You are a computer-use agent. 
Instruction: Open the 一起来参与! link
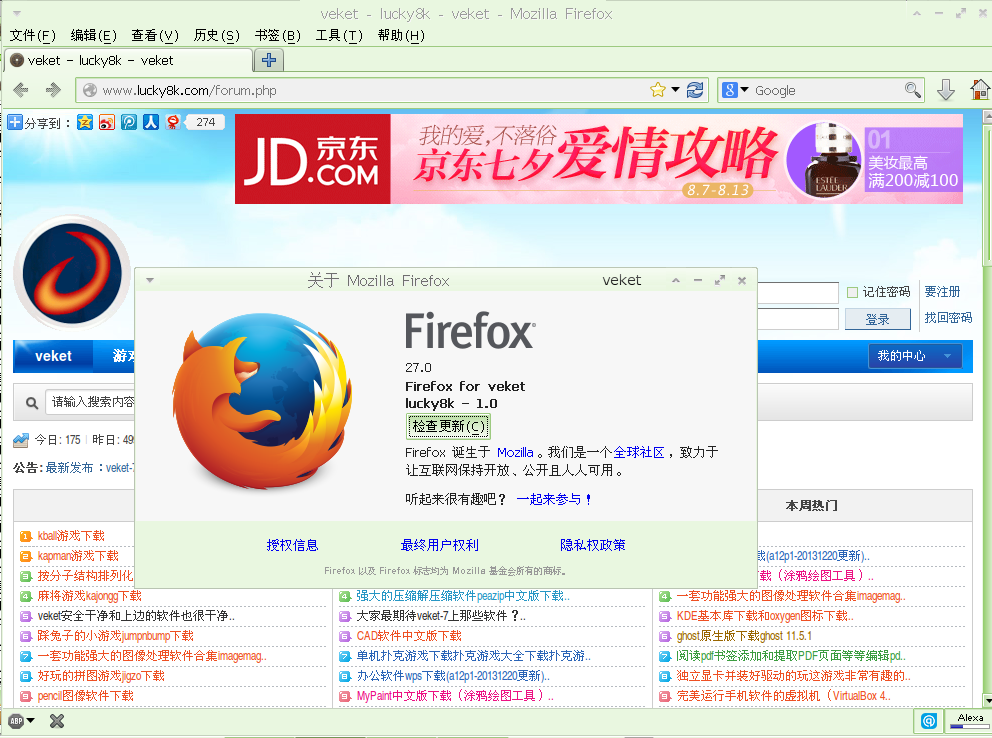(x=554, y=499)
